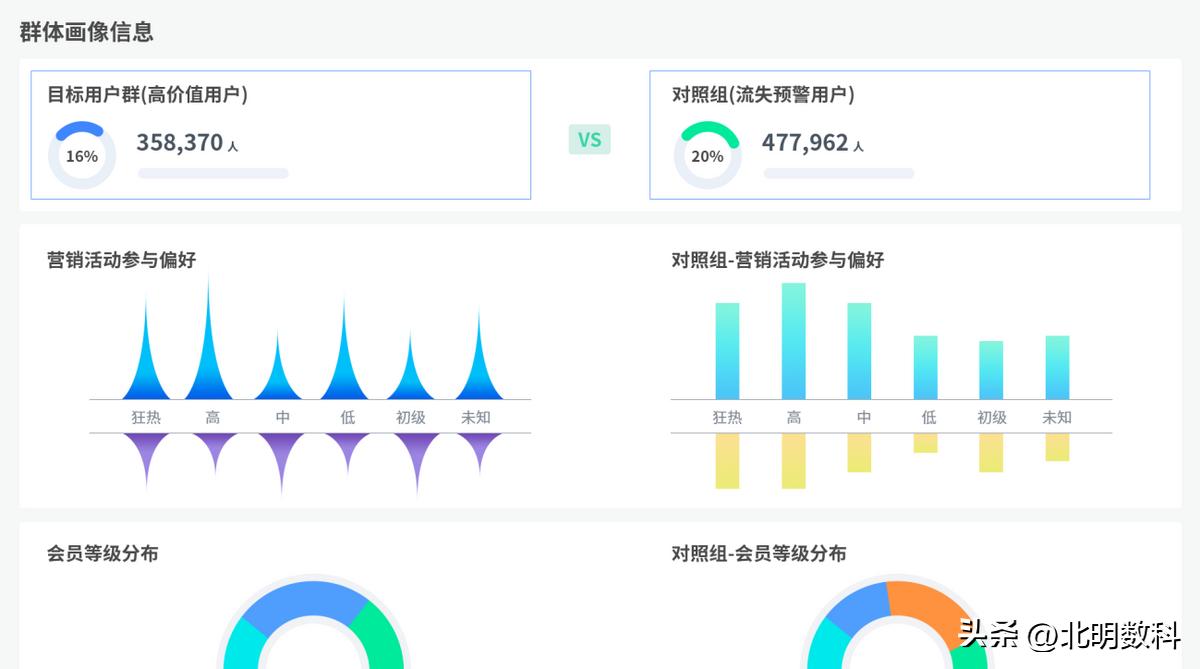Click the progress bar under 358,370 人
This screenshot has width=1200, height=669.
(211, 173)
